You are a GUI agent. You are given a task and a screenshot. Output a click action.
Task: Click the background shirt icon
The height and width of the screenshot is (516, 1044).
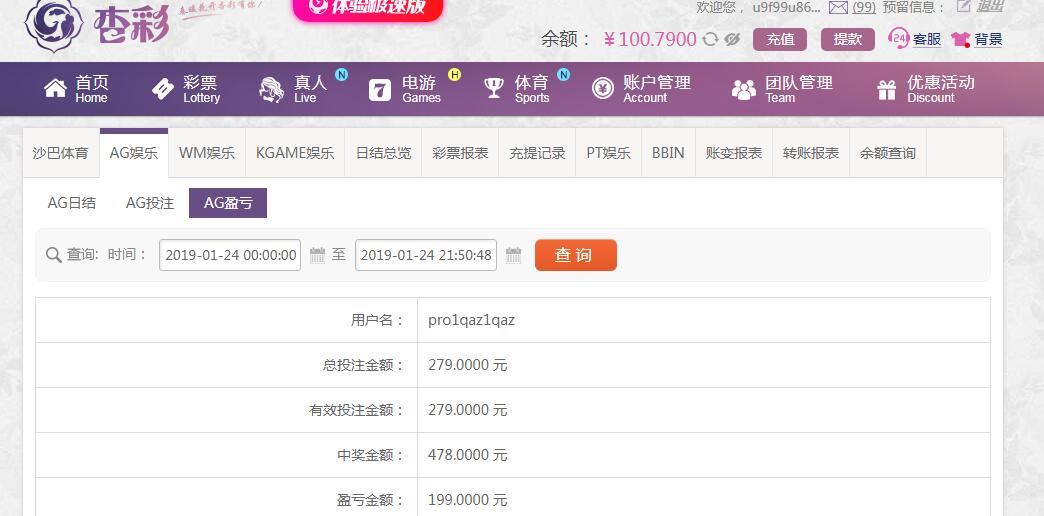pyautogui.click(x=960, y=39)
